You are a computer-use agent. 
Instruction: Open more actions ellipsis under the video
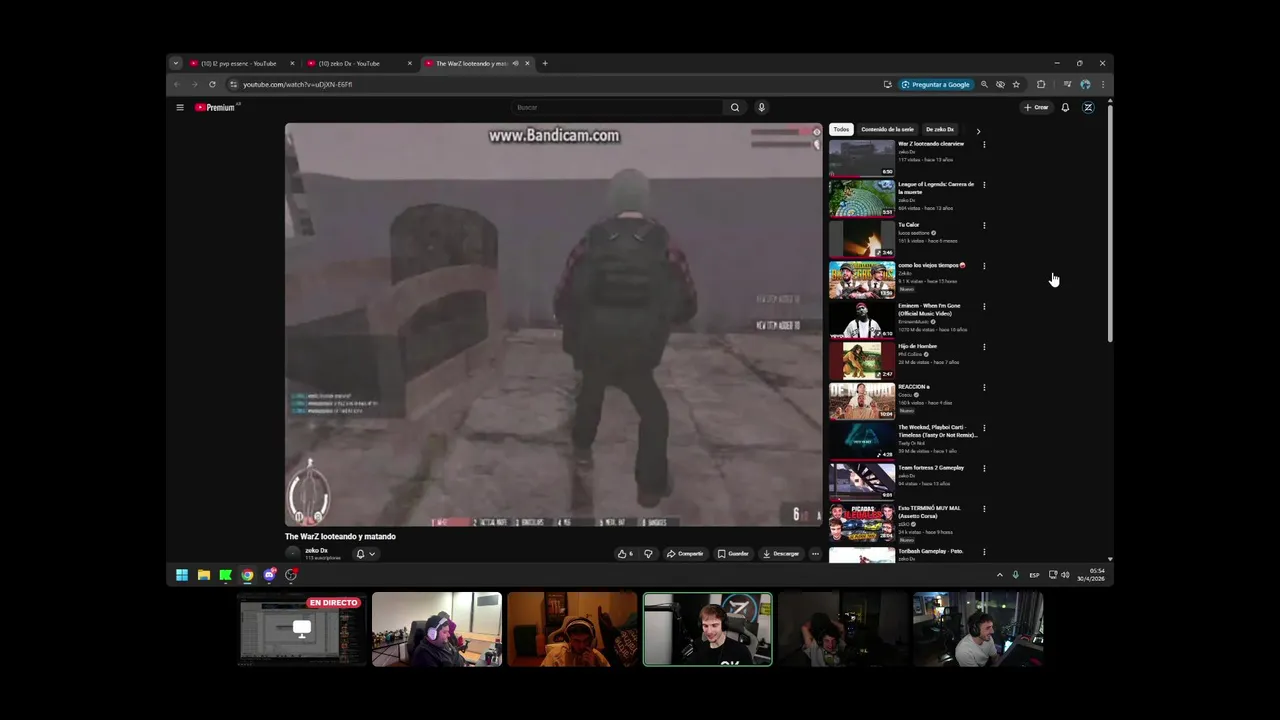[x=815, y=553]
